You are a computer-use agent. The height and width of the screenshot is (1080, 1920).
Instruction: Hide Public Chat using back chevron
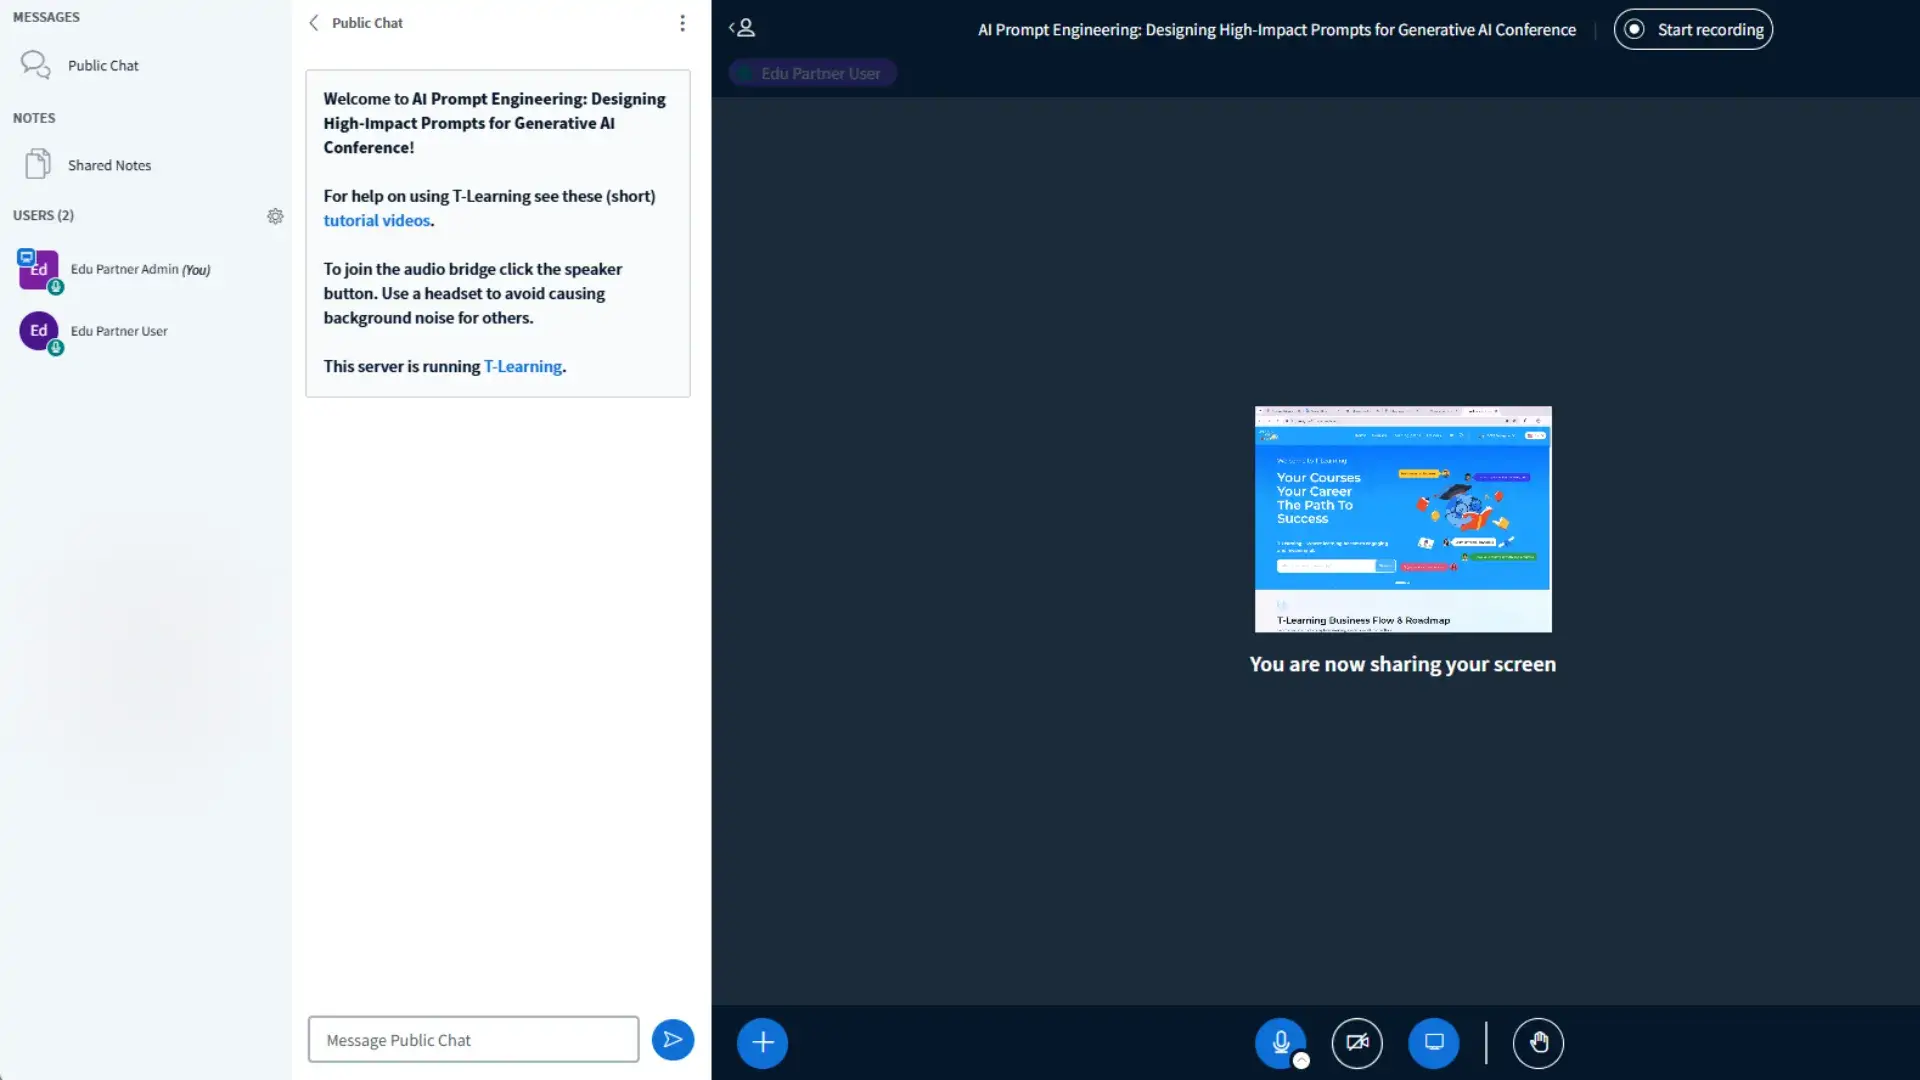314,23
